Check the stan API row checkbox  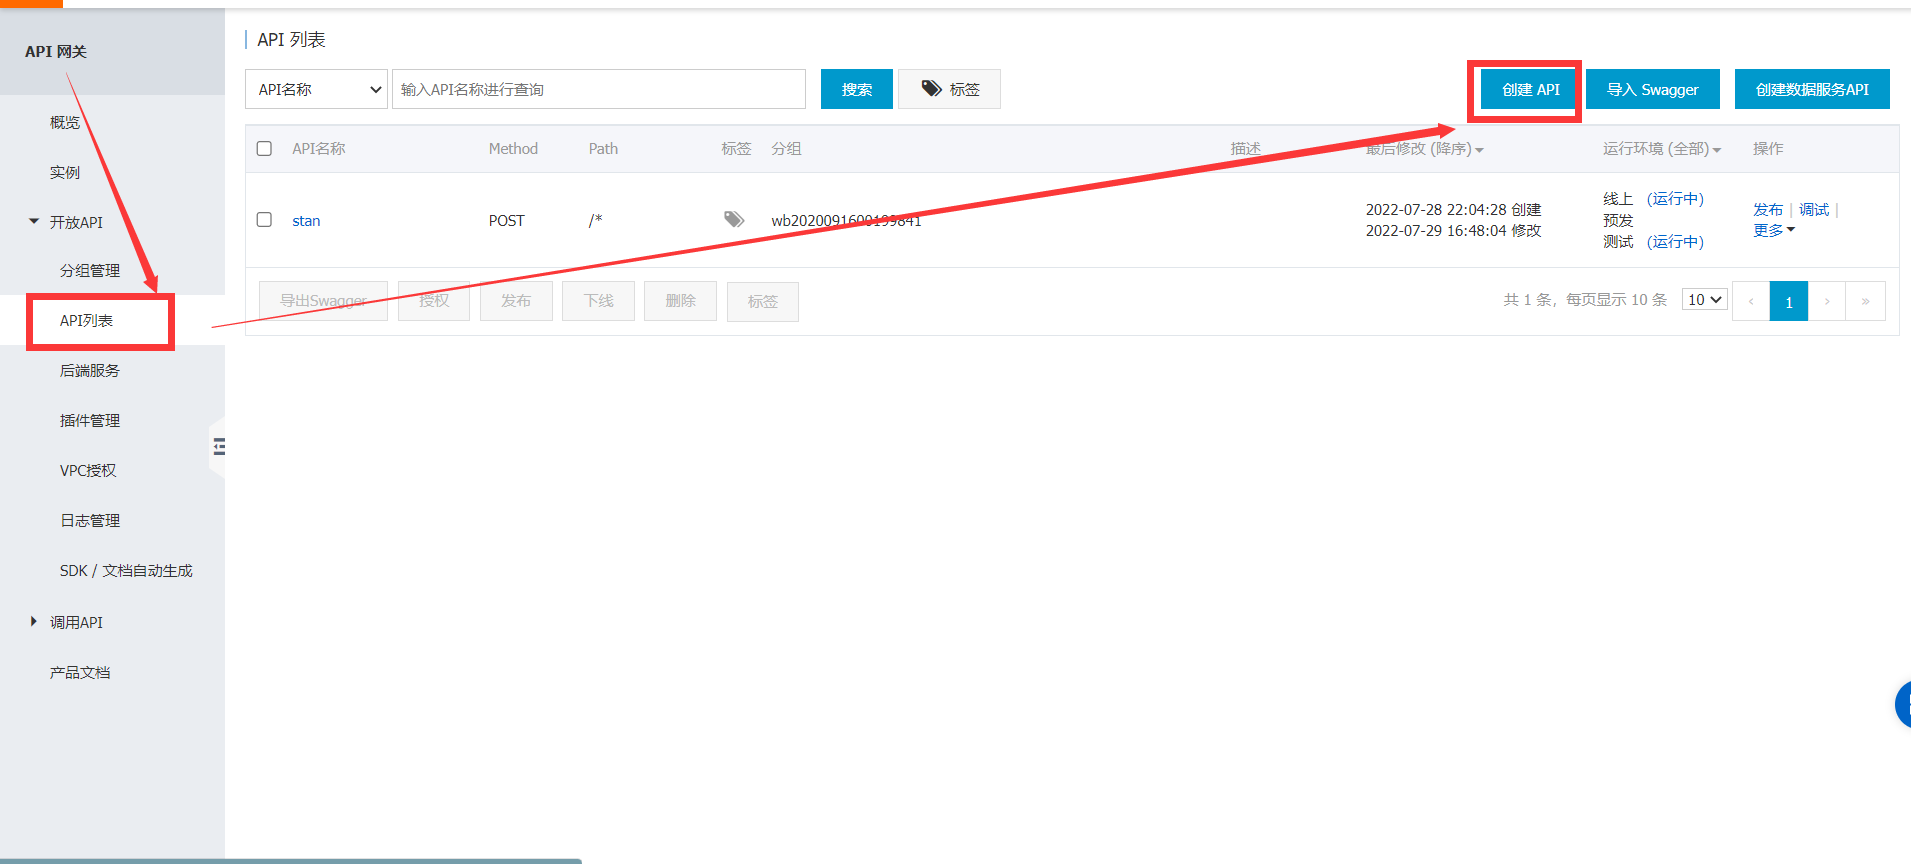pos(264,219)
